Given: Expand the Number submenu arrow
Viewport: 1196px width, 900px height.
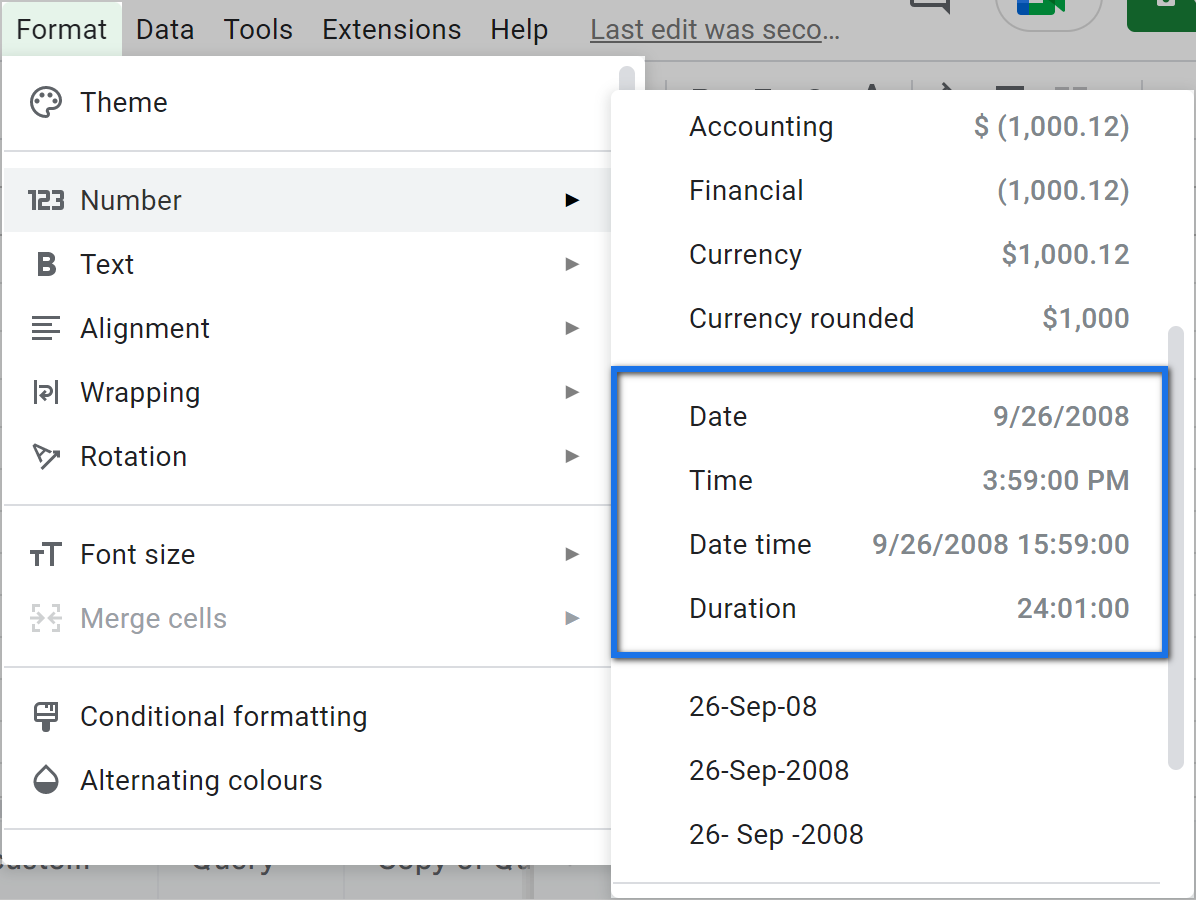Looking at the screenshot, I should coord(572,201).
